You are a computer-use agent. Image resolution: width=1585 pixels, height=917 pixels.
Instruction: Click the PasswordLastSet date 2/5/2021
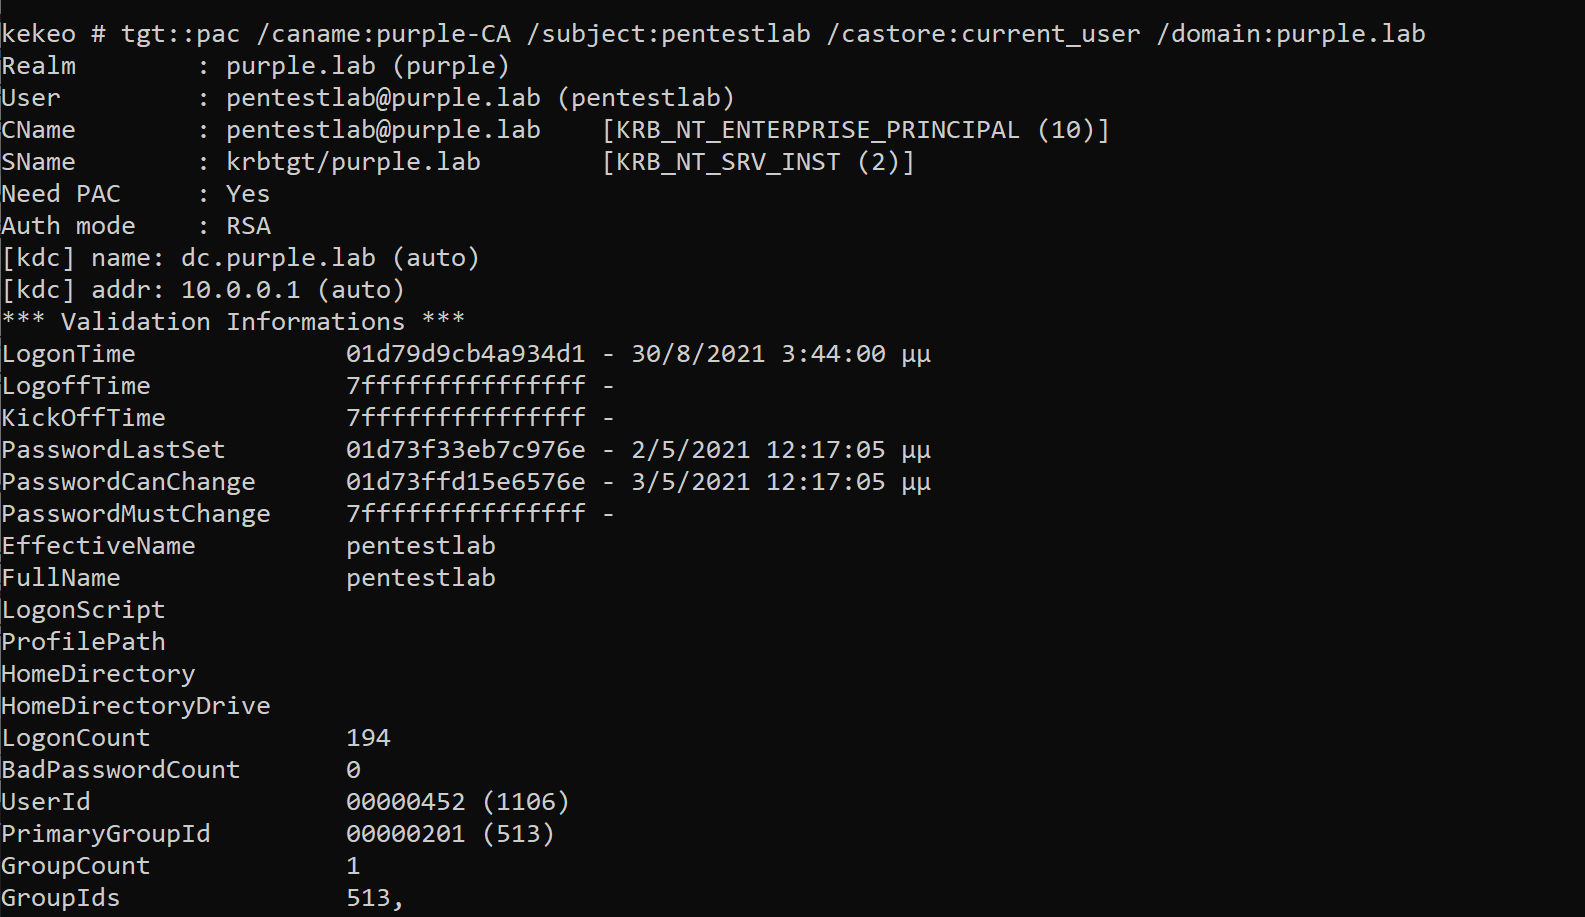[x=690, y=450]
